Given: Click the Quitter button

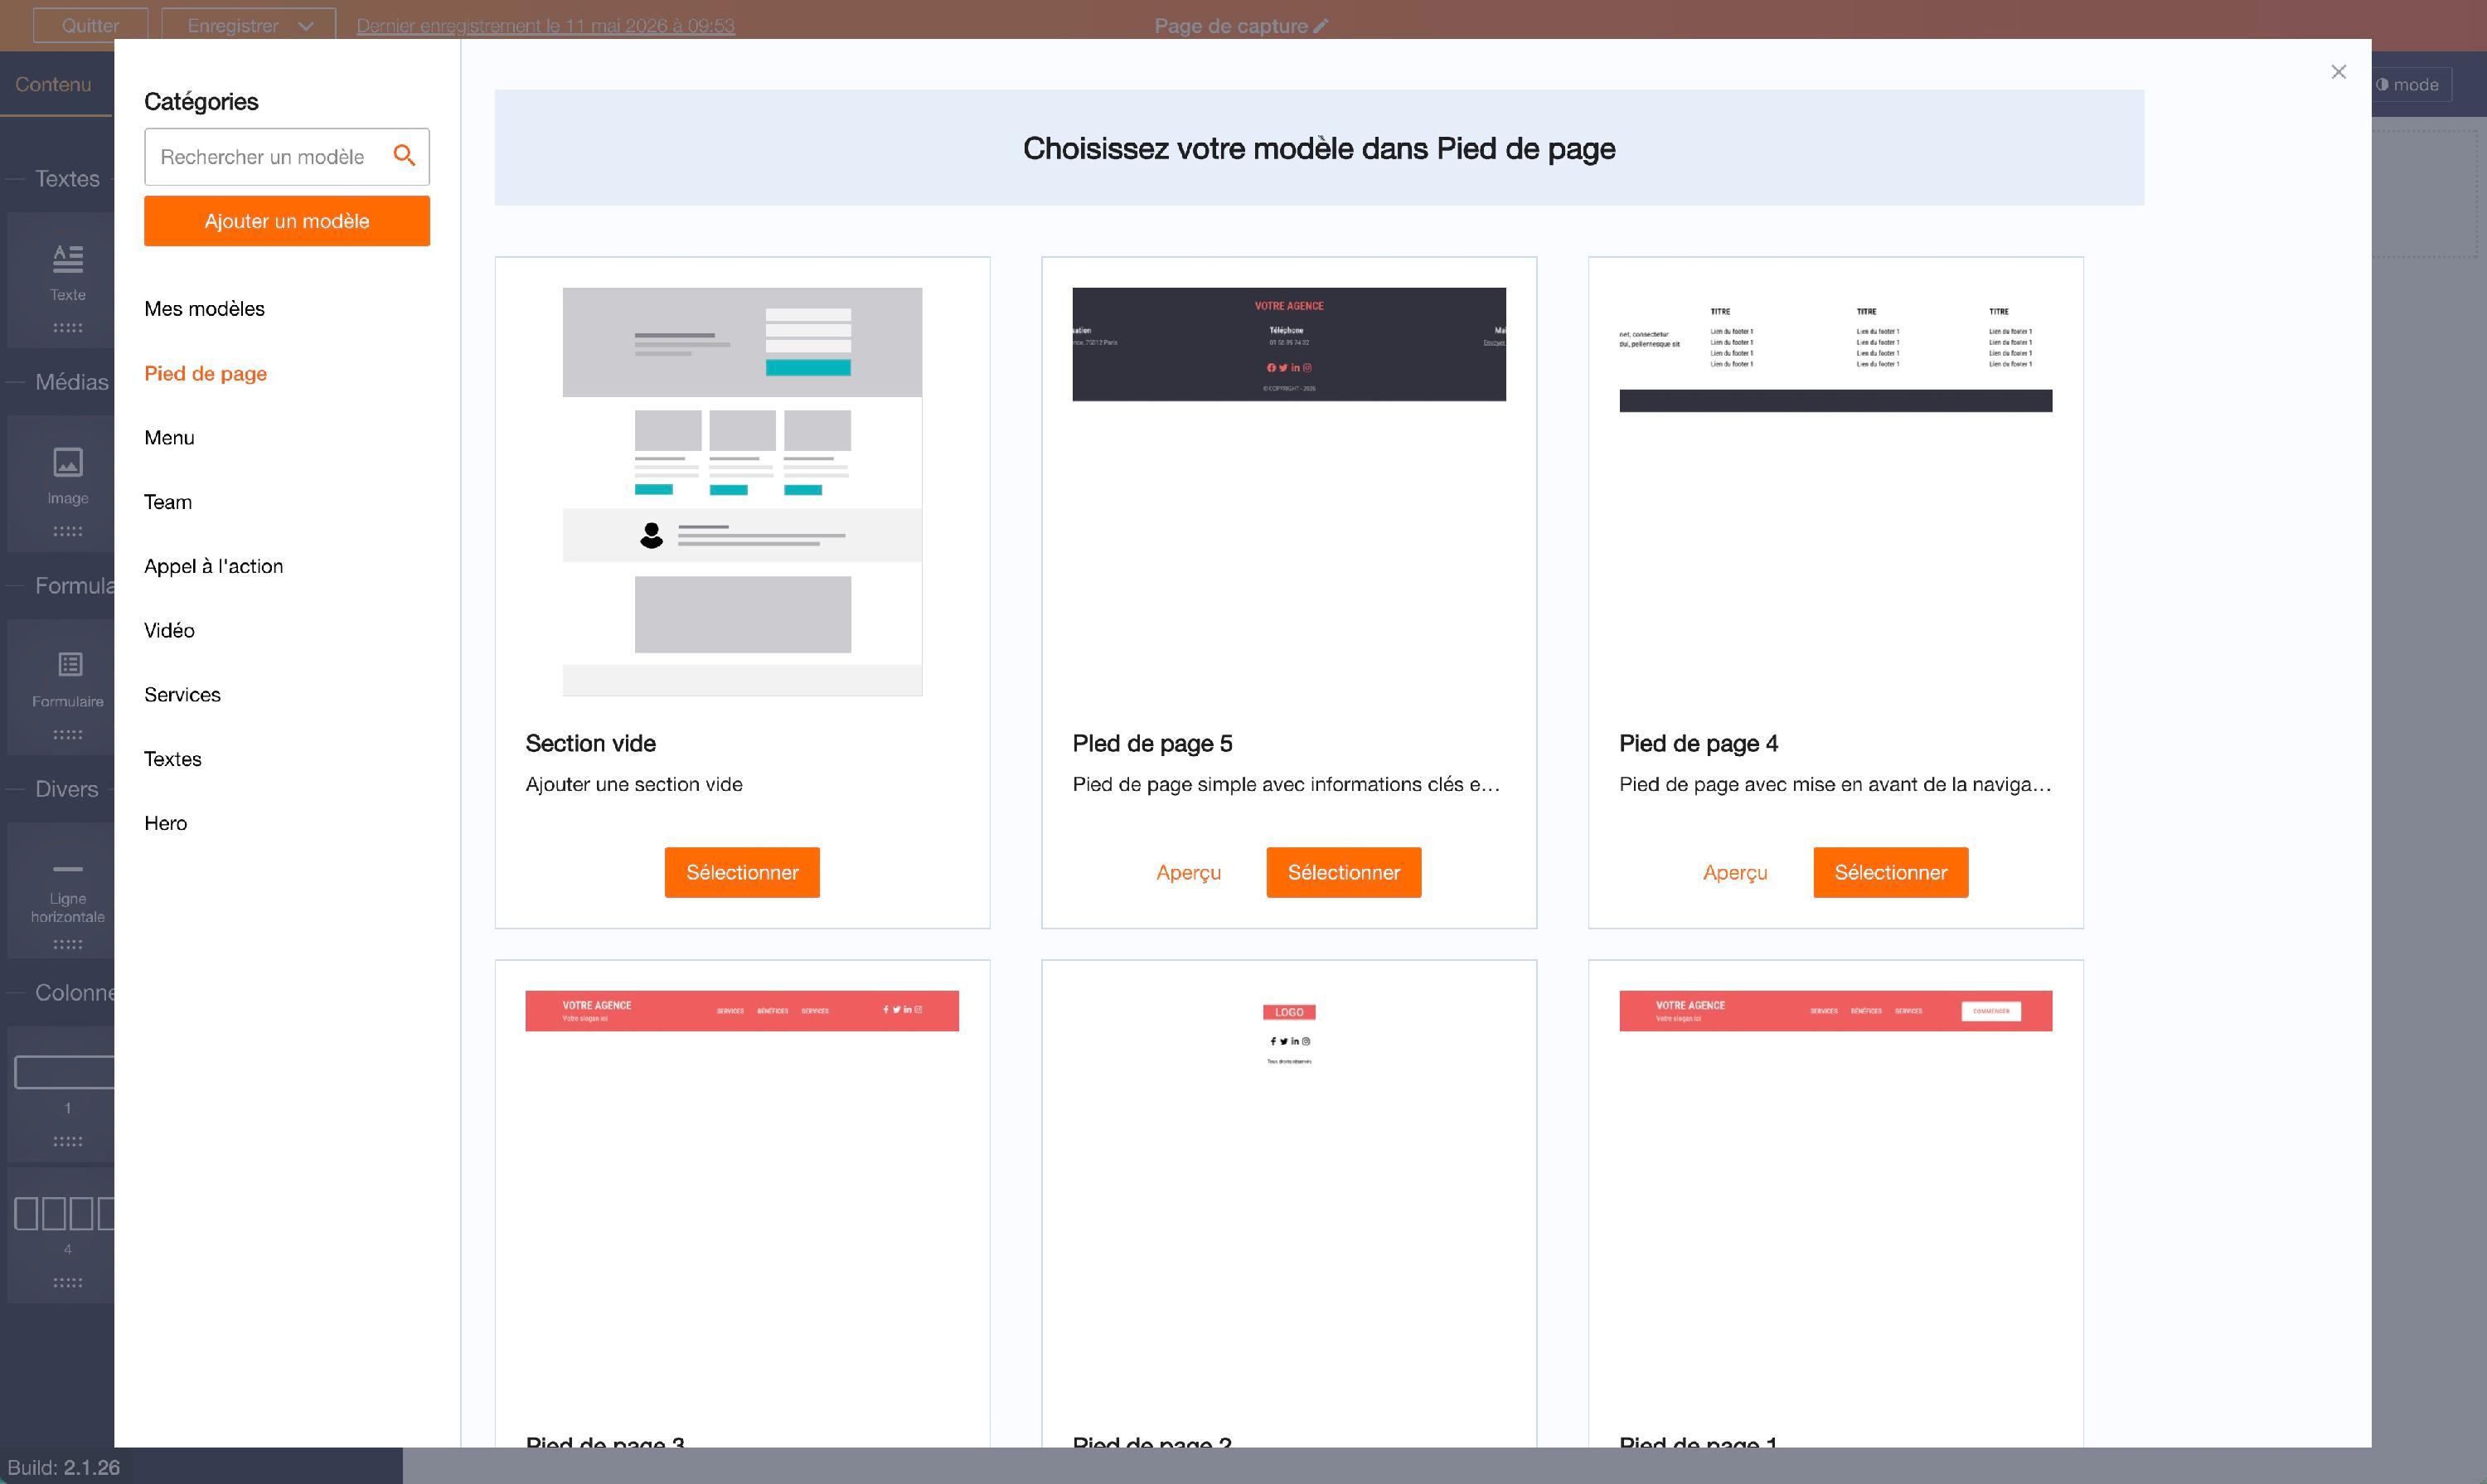Looking at the screenshot, I should pos(90,26).
